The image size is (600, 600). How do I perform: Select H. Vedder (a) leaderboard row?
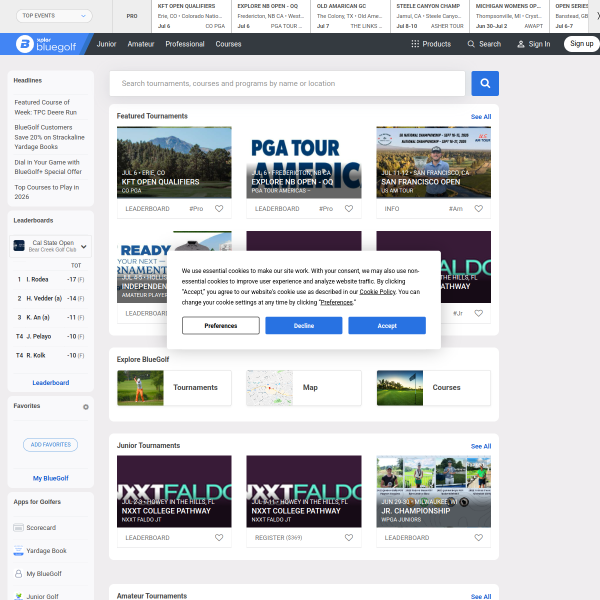click(51, 298)
